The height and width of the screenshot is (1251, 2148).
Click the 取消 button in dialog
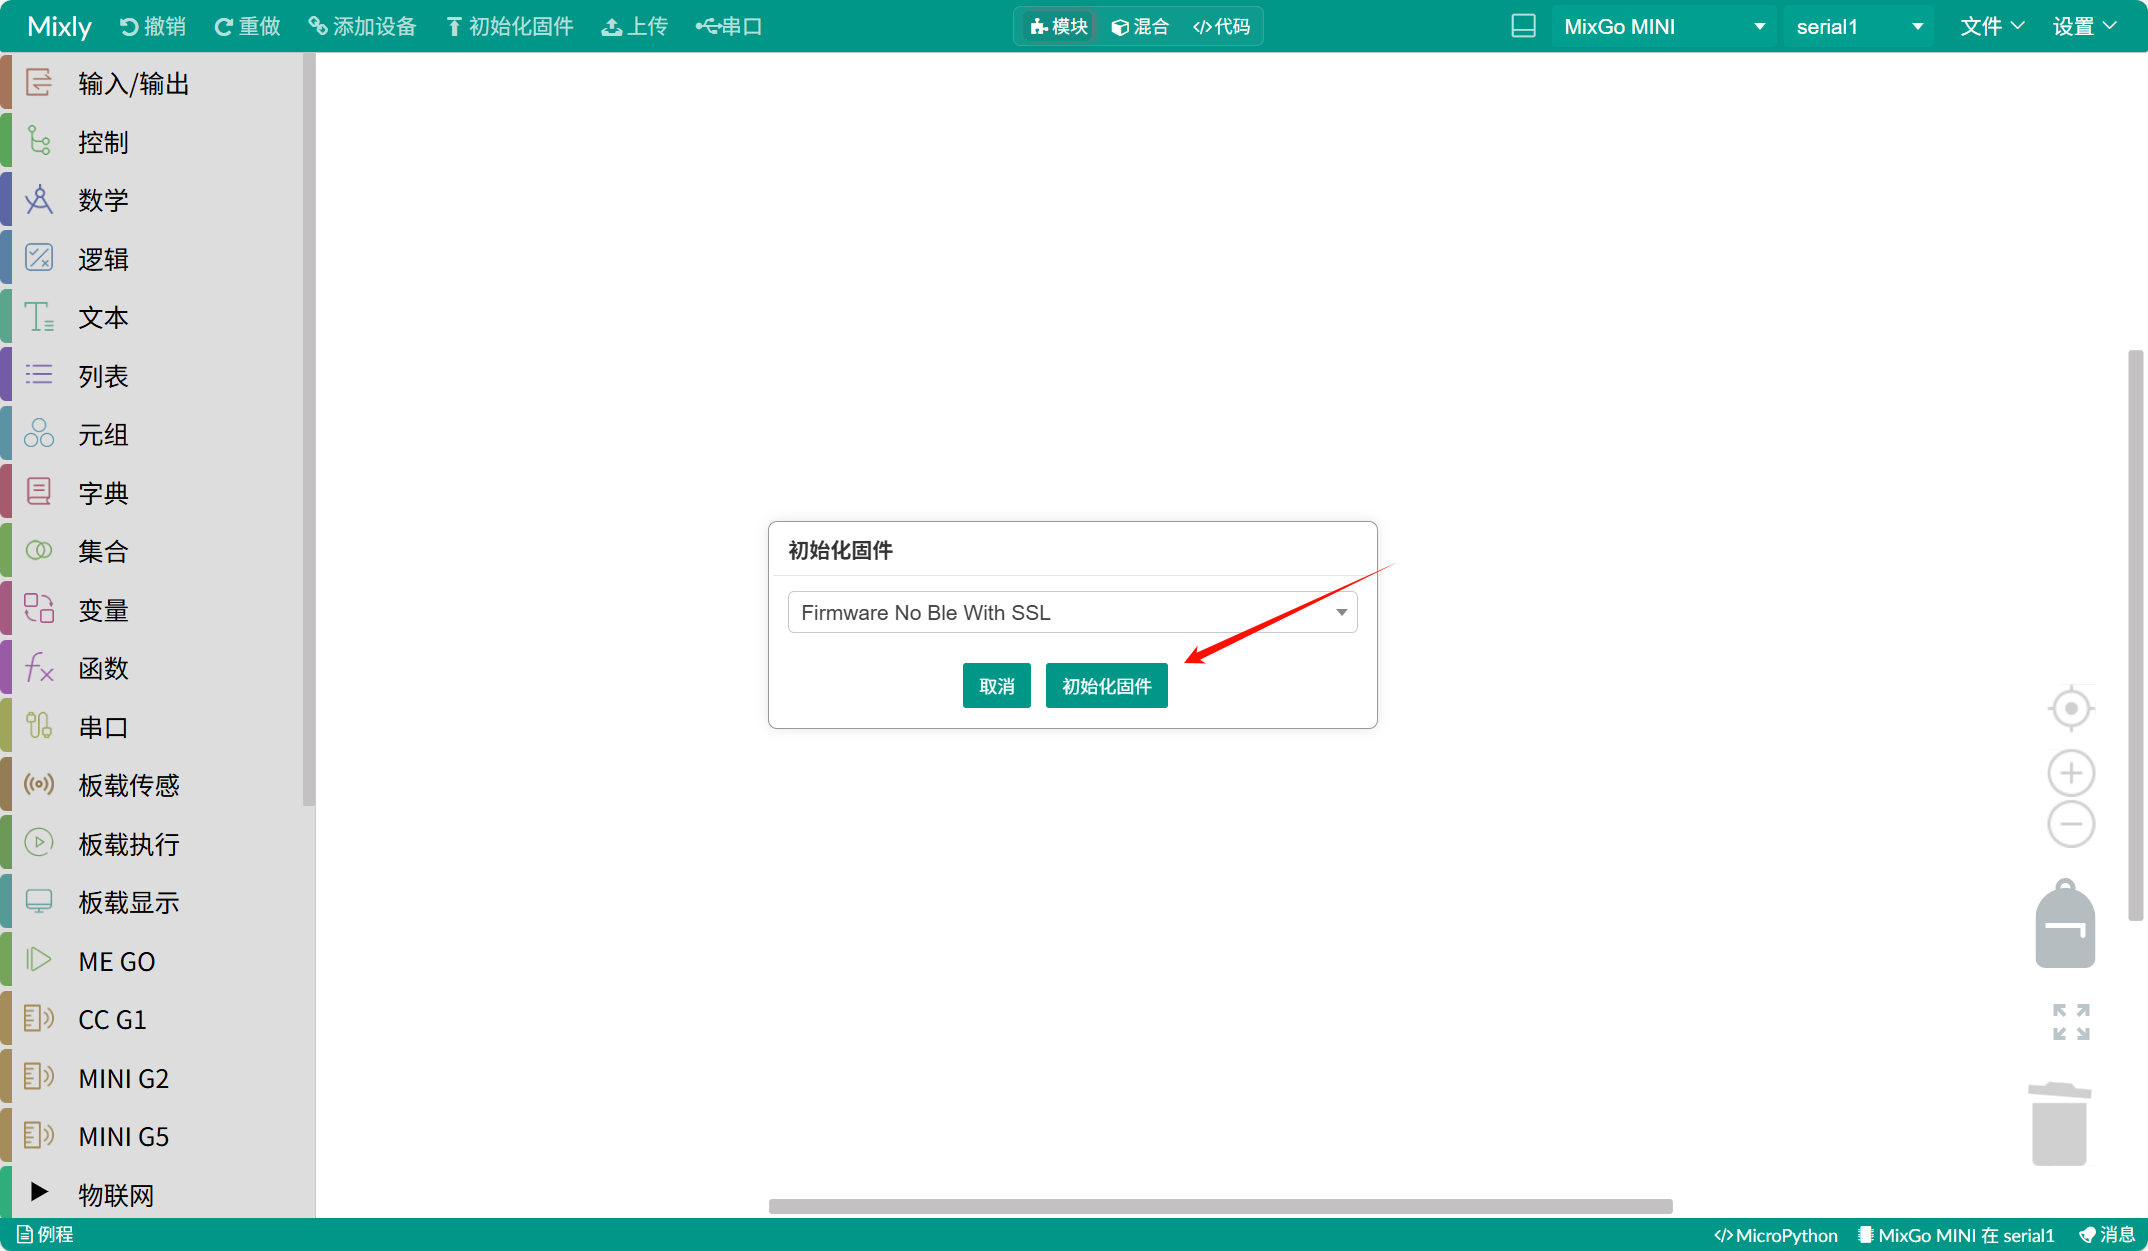pos(996,686)
